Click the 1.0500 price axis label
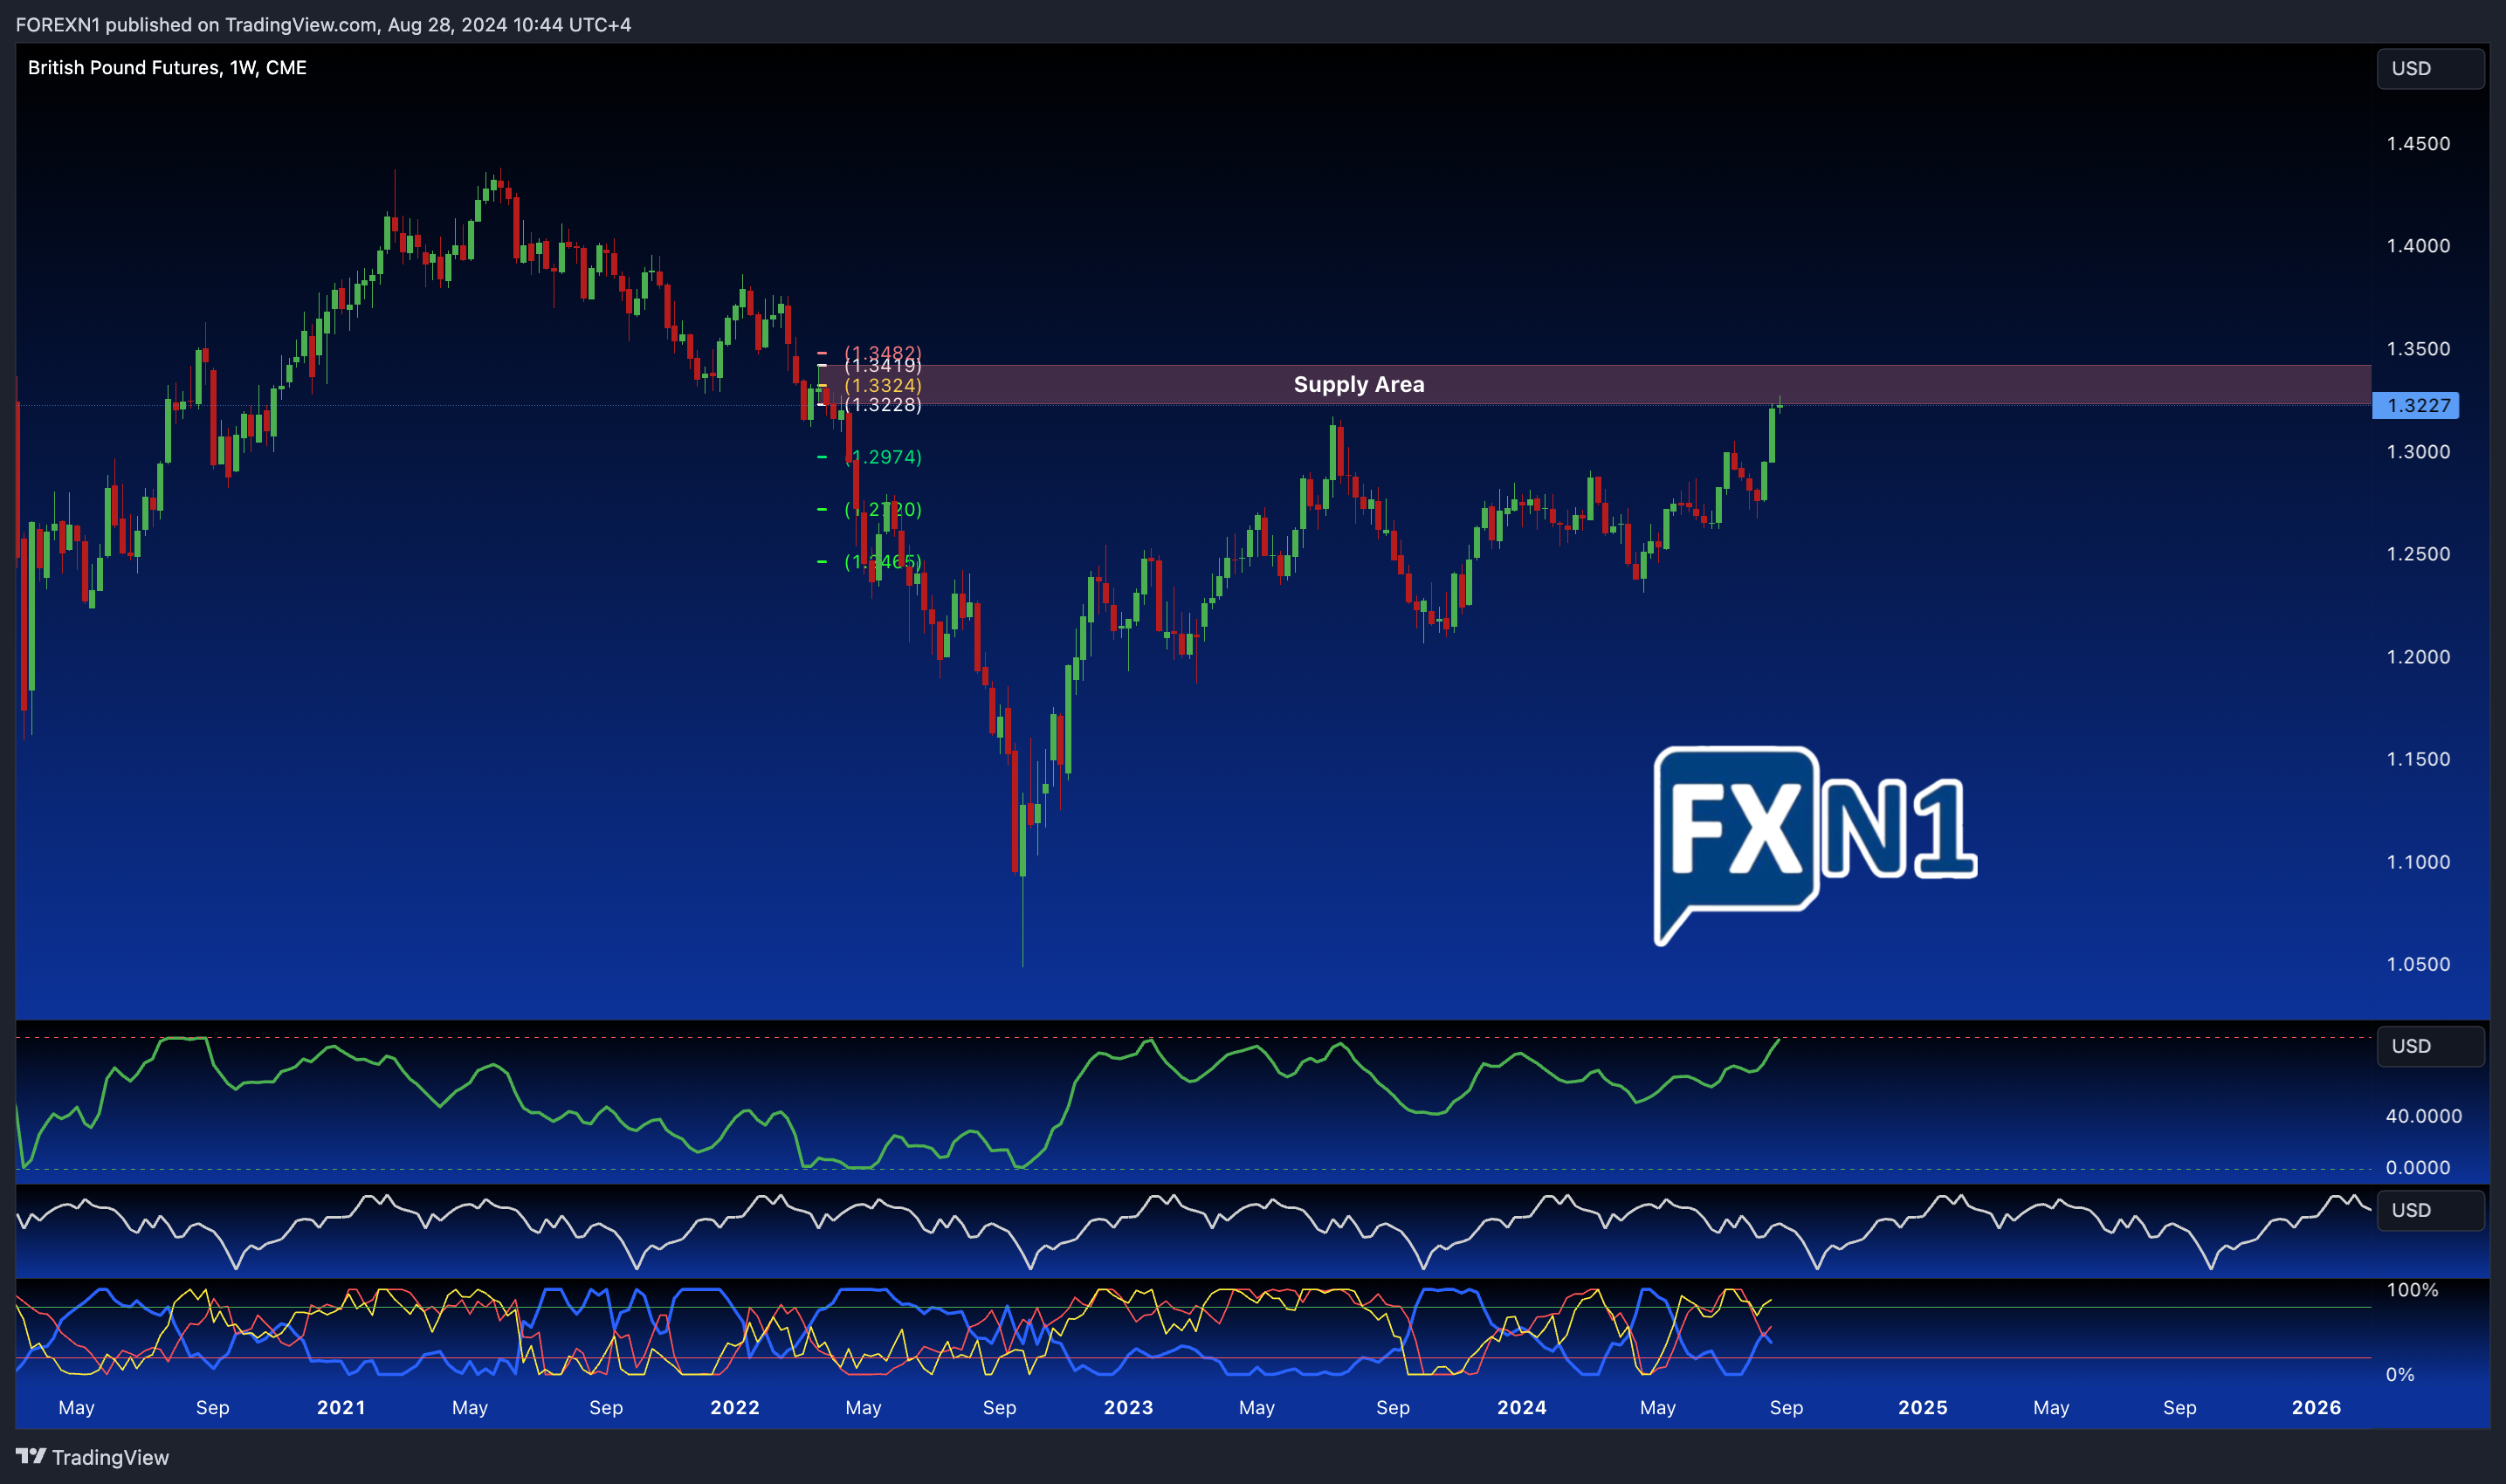 [2418, 964]
